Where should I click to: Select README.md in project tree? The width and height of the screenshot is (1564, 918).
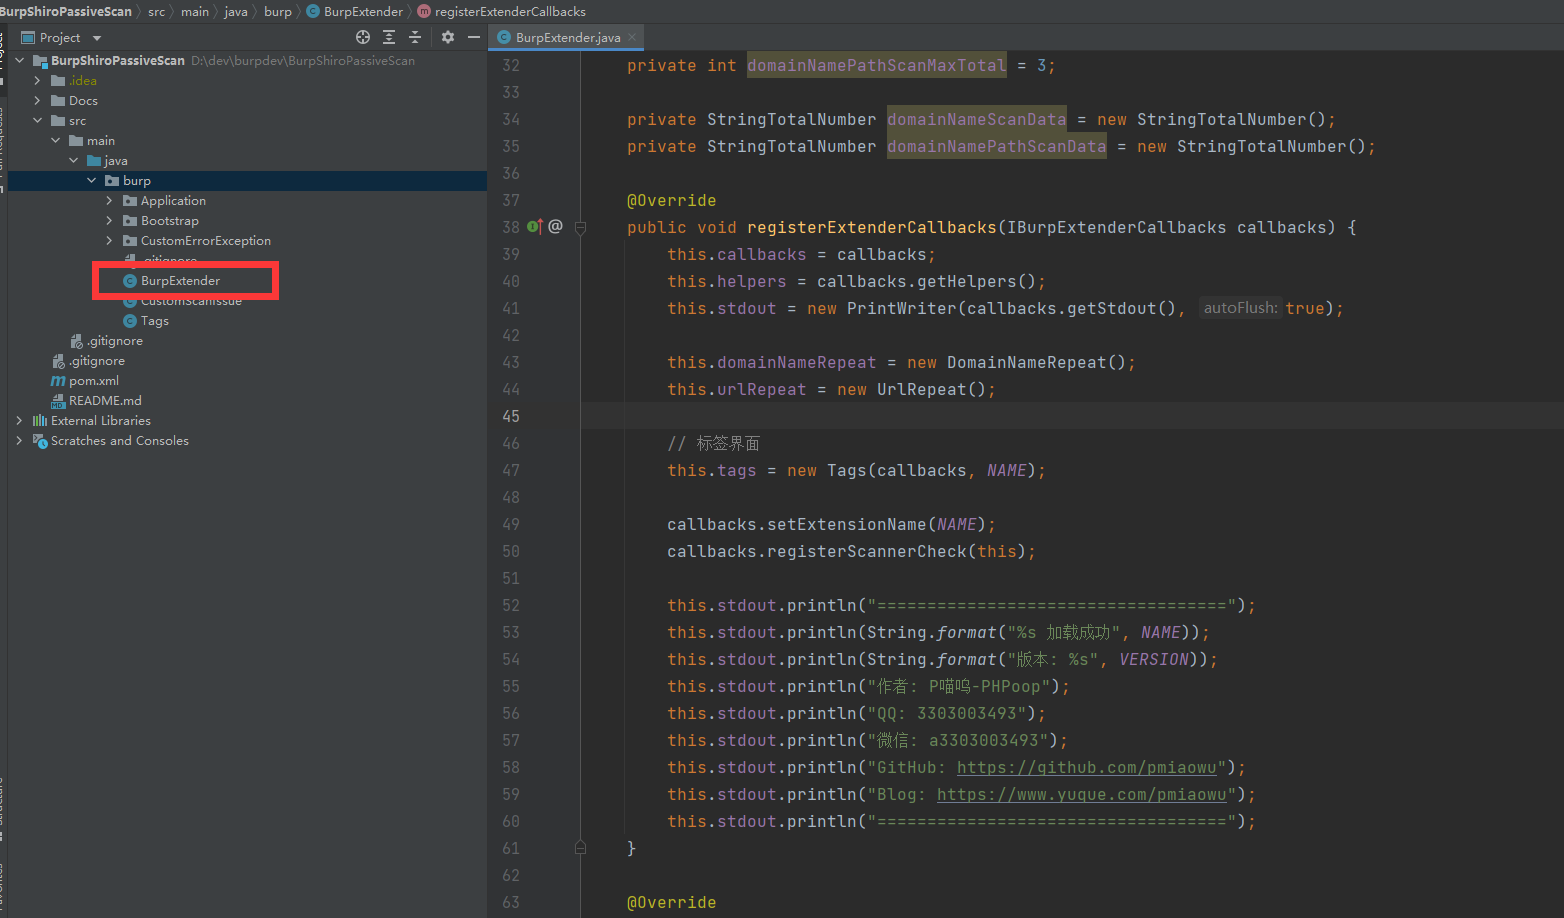105,401
